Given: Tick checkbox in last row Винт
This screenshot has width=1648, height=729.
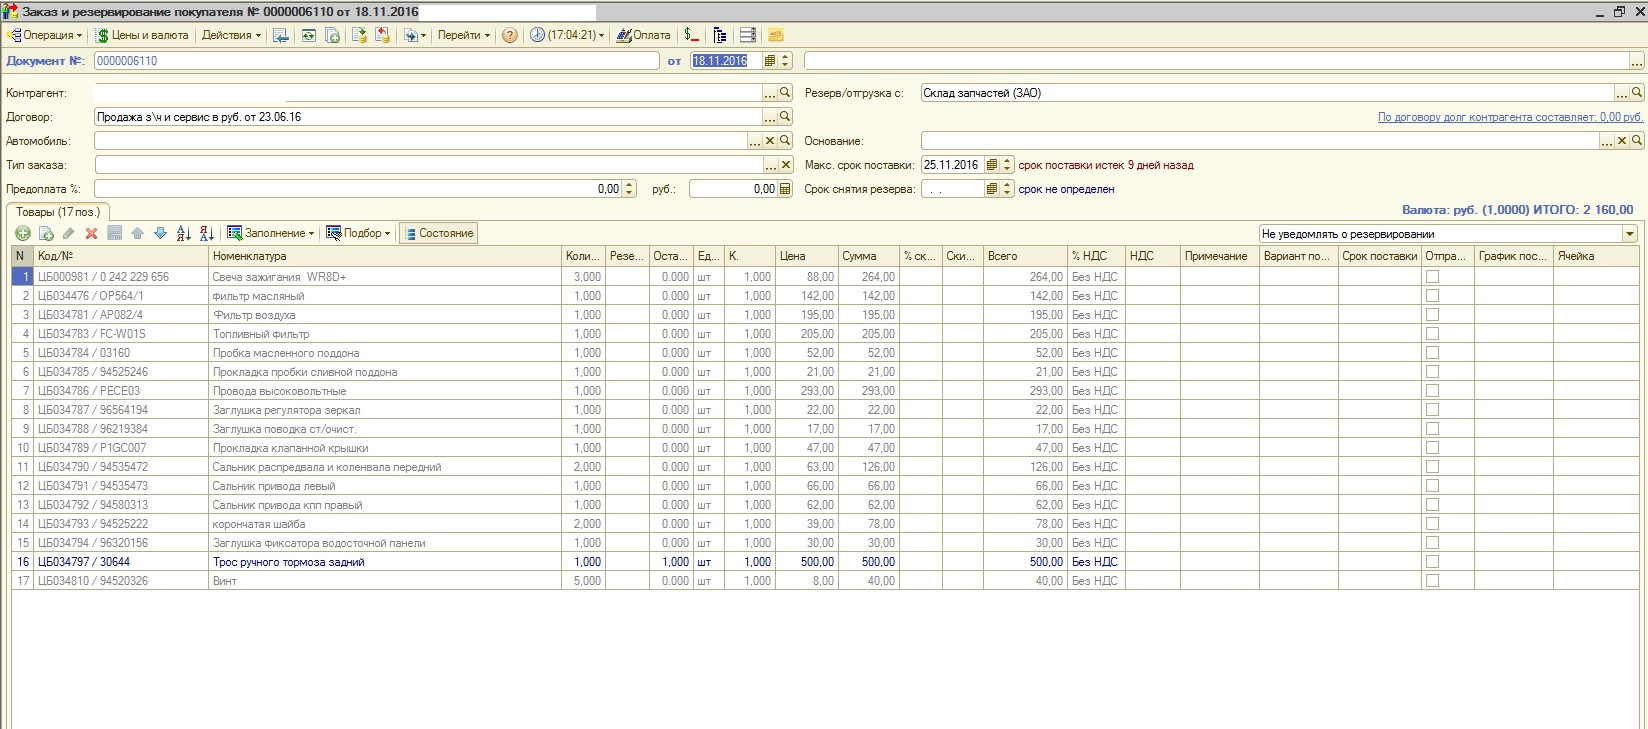Looking at the screenshot, I should point(1432,581).
